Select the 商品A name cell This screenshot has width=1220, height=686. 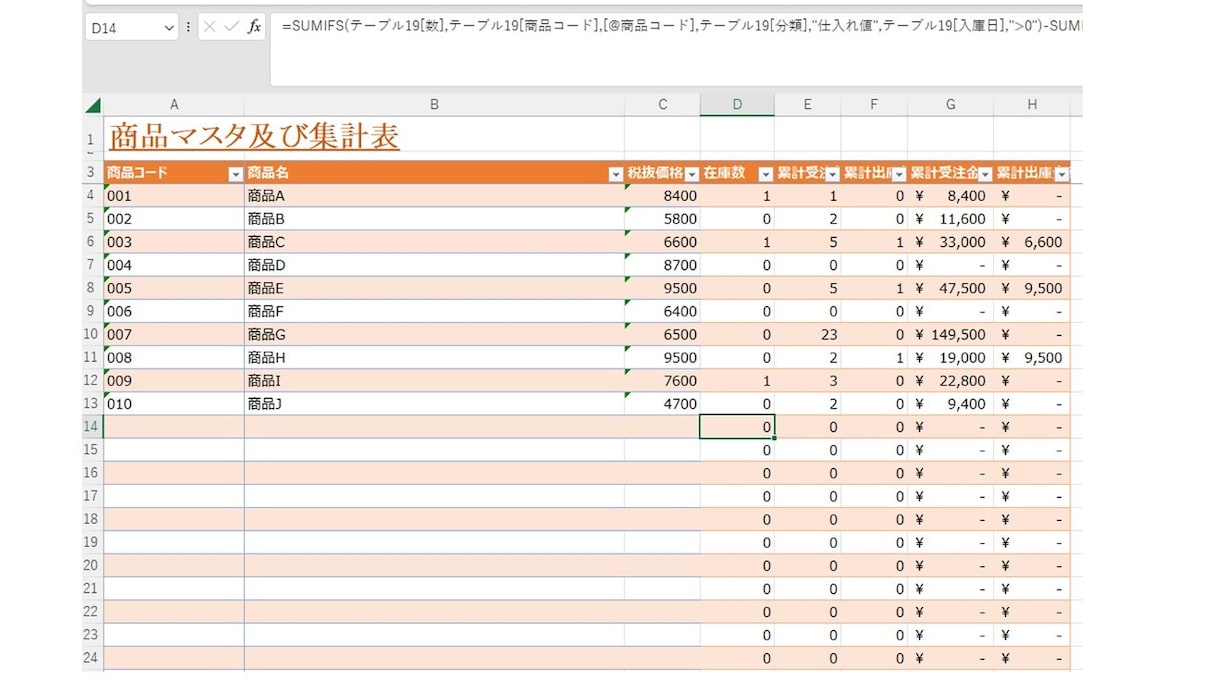(434, 196)
